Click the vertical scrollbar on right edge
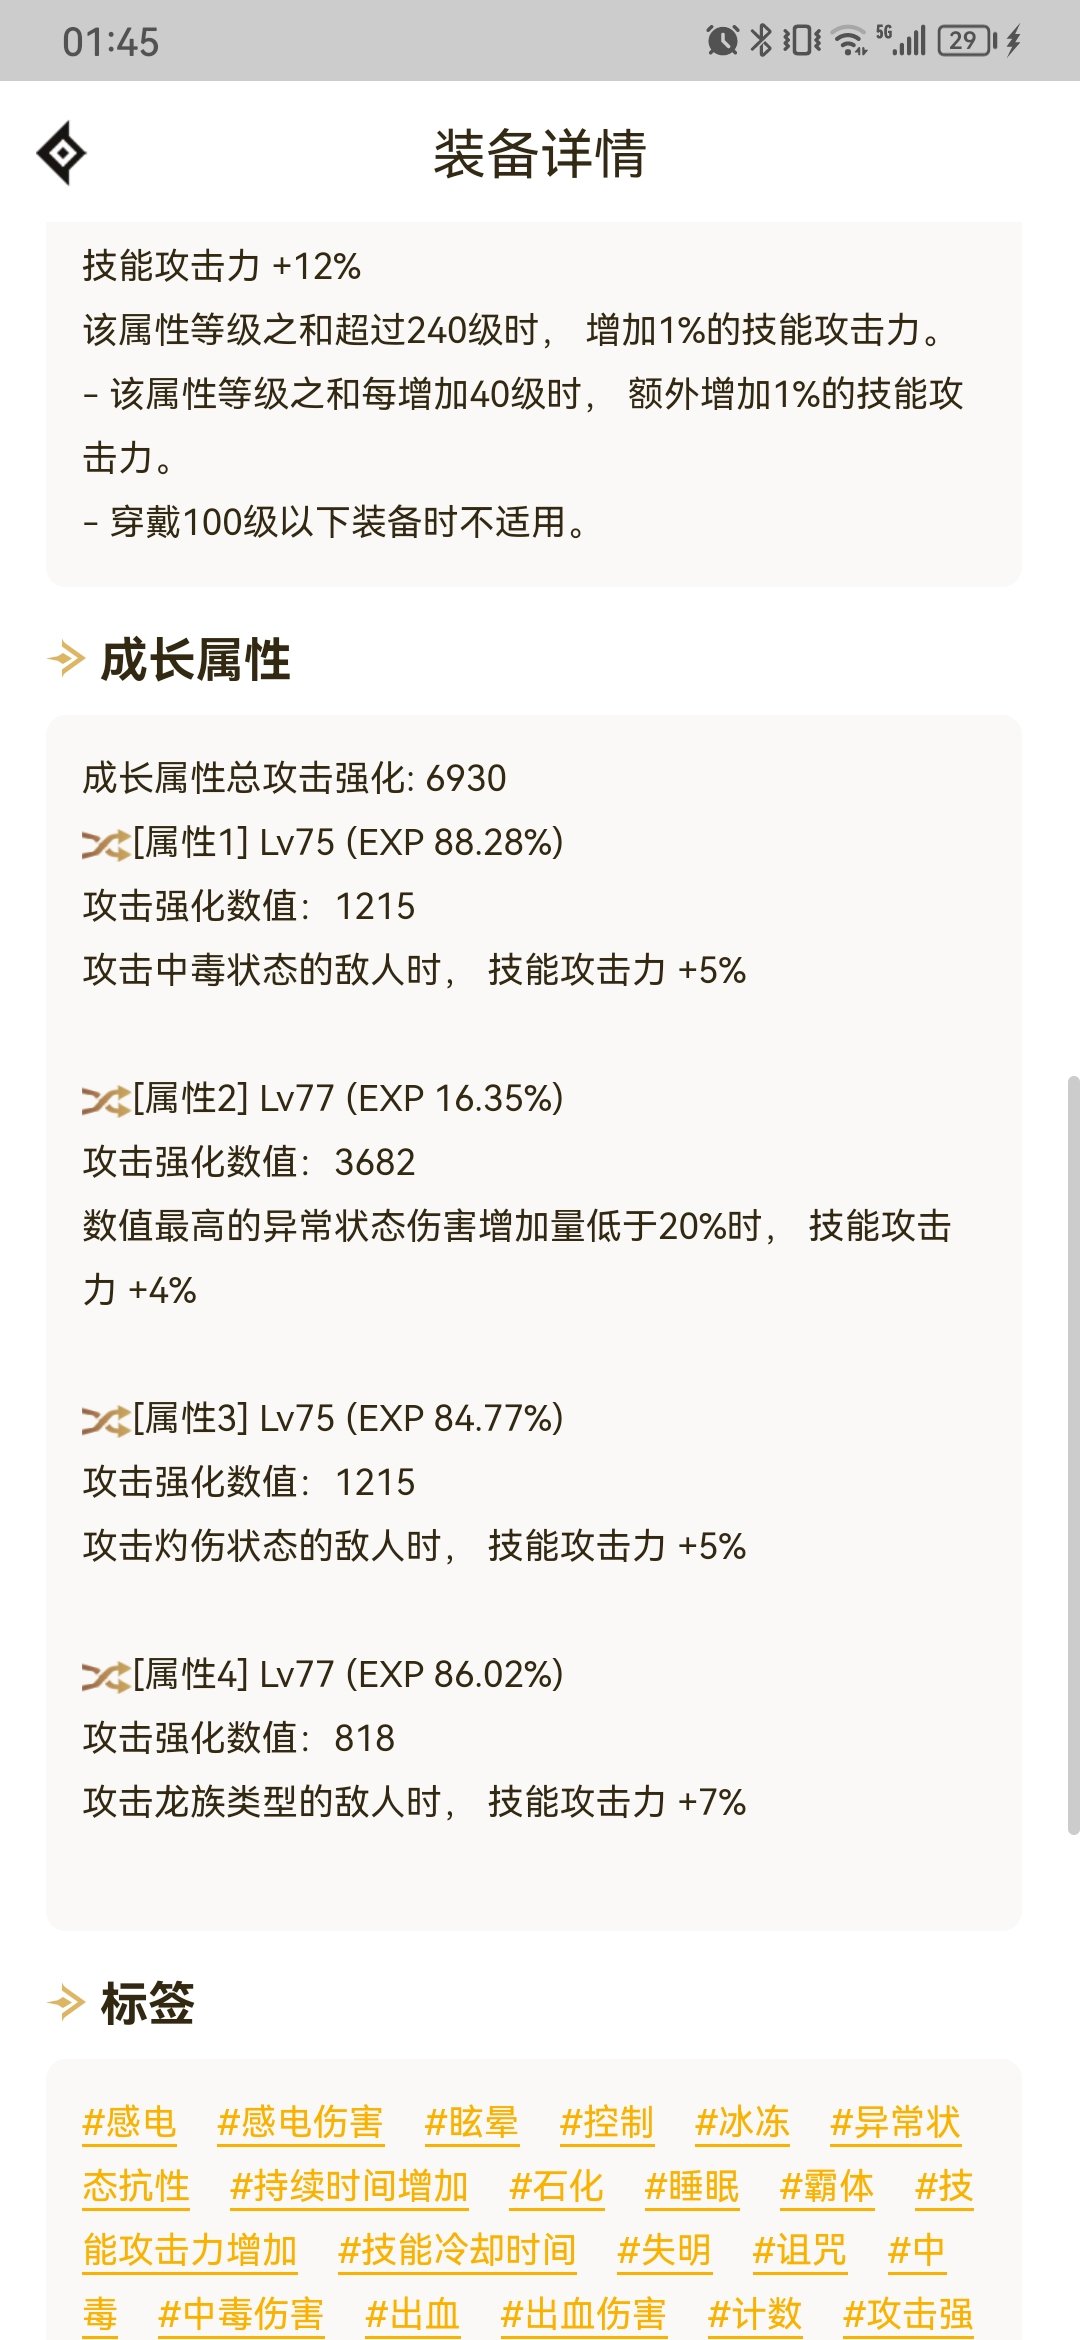Viewport: 1080px width, 2340px height. pos(1073,1455)
